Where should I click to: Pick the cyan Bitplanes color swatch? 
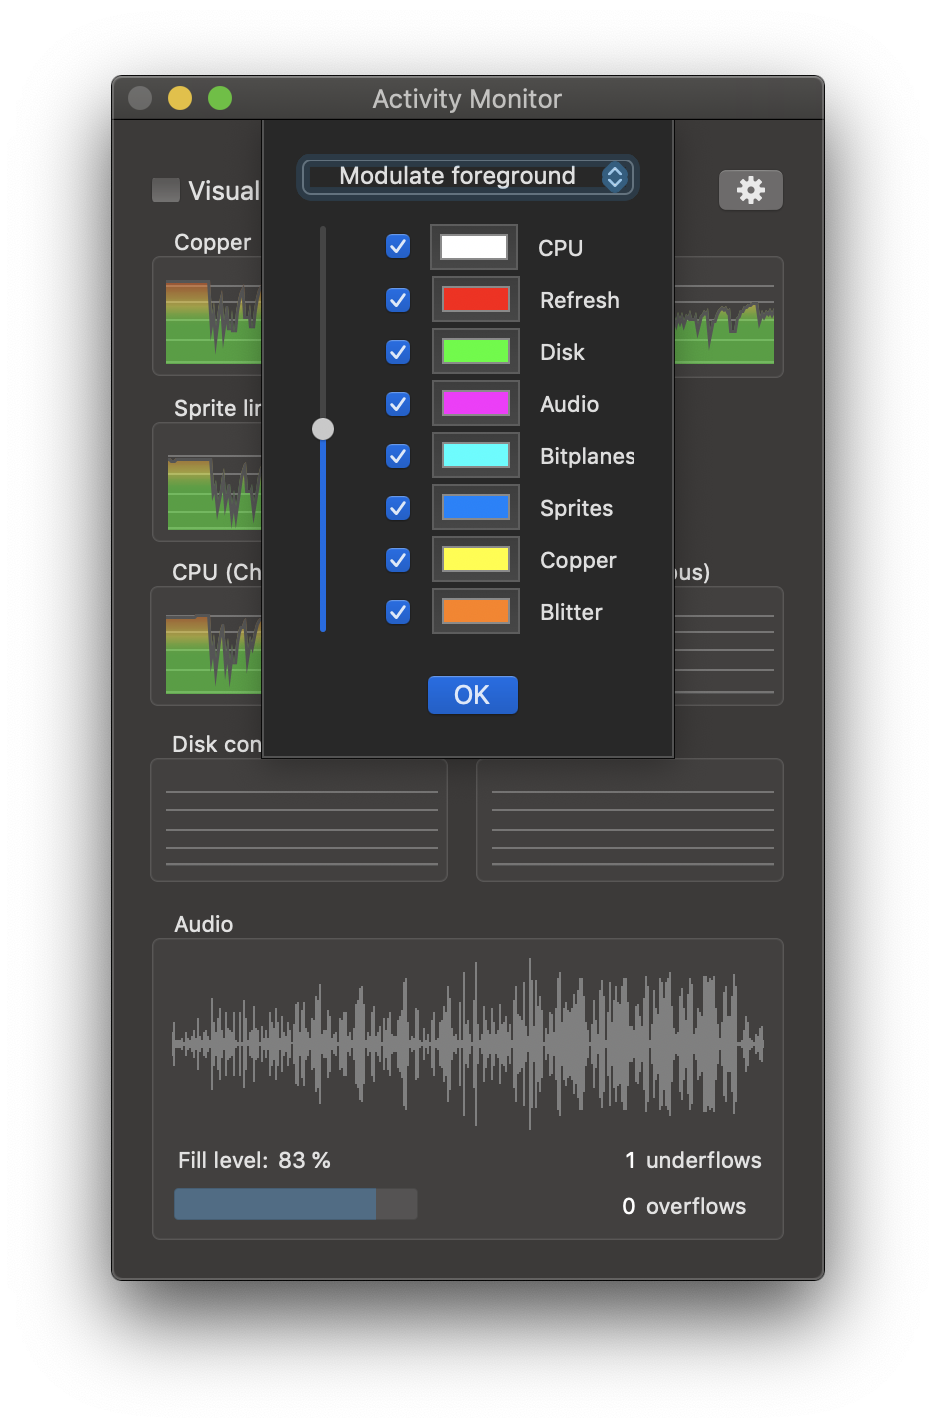click(x=476, y=455)
